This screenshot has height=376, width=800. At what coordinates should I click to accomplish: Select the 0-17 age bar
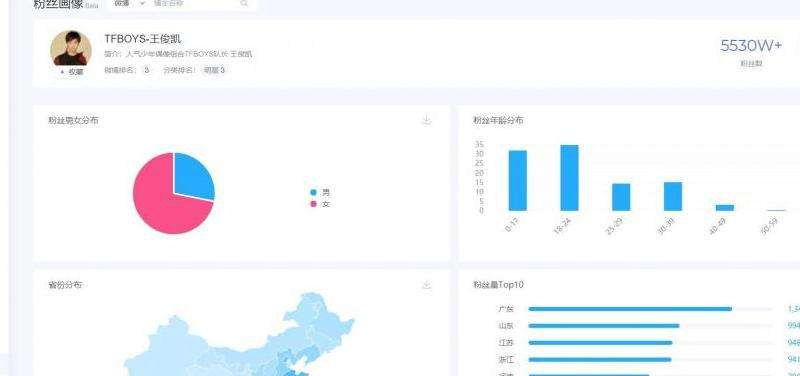point(517,181)
